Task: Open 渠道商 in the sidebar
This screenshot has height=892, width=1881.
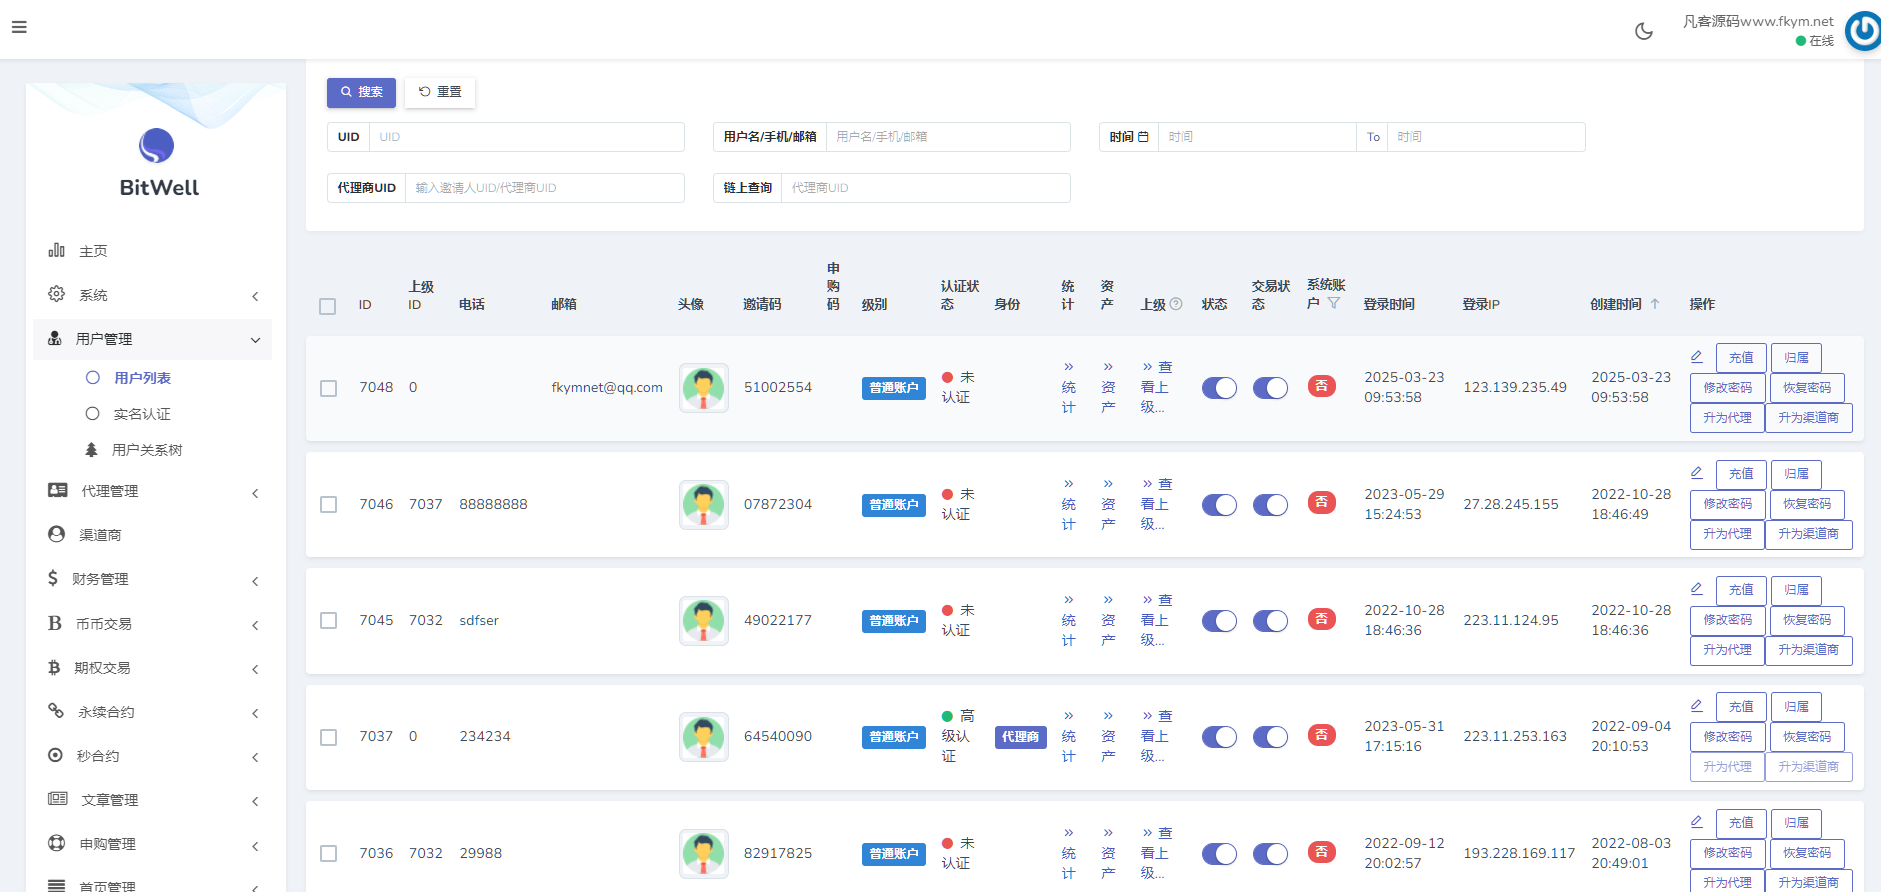Action: [x=152, y=535]
